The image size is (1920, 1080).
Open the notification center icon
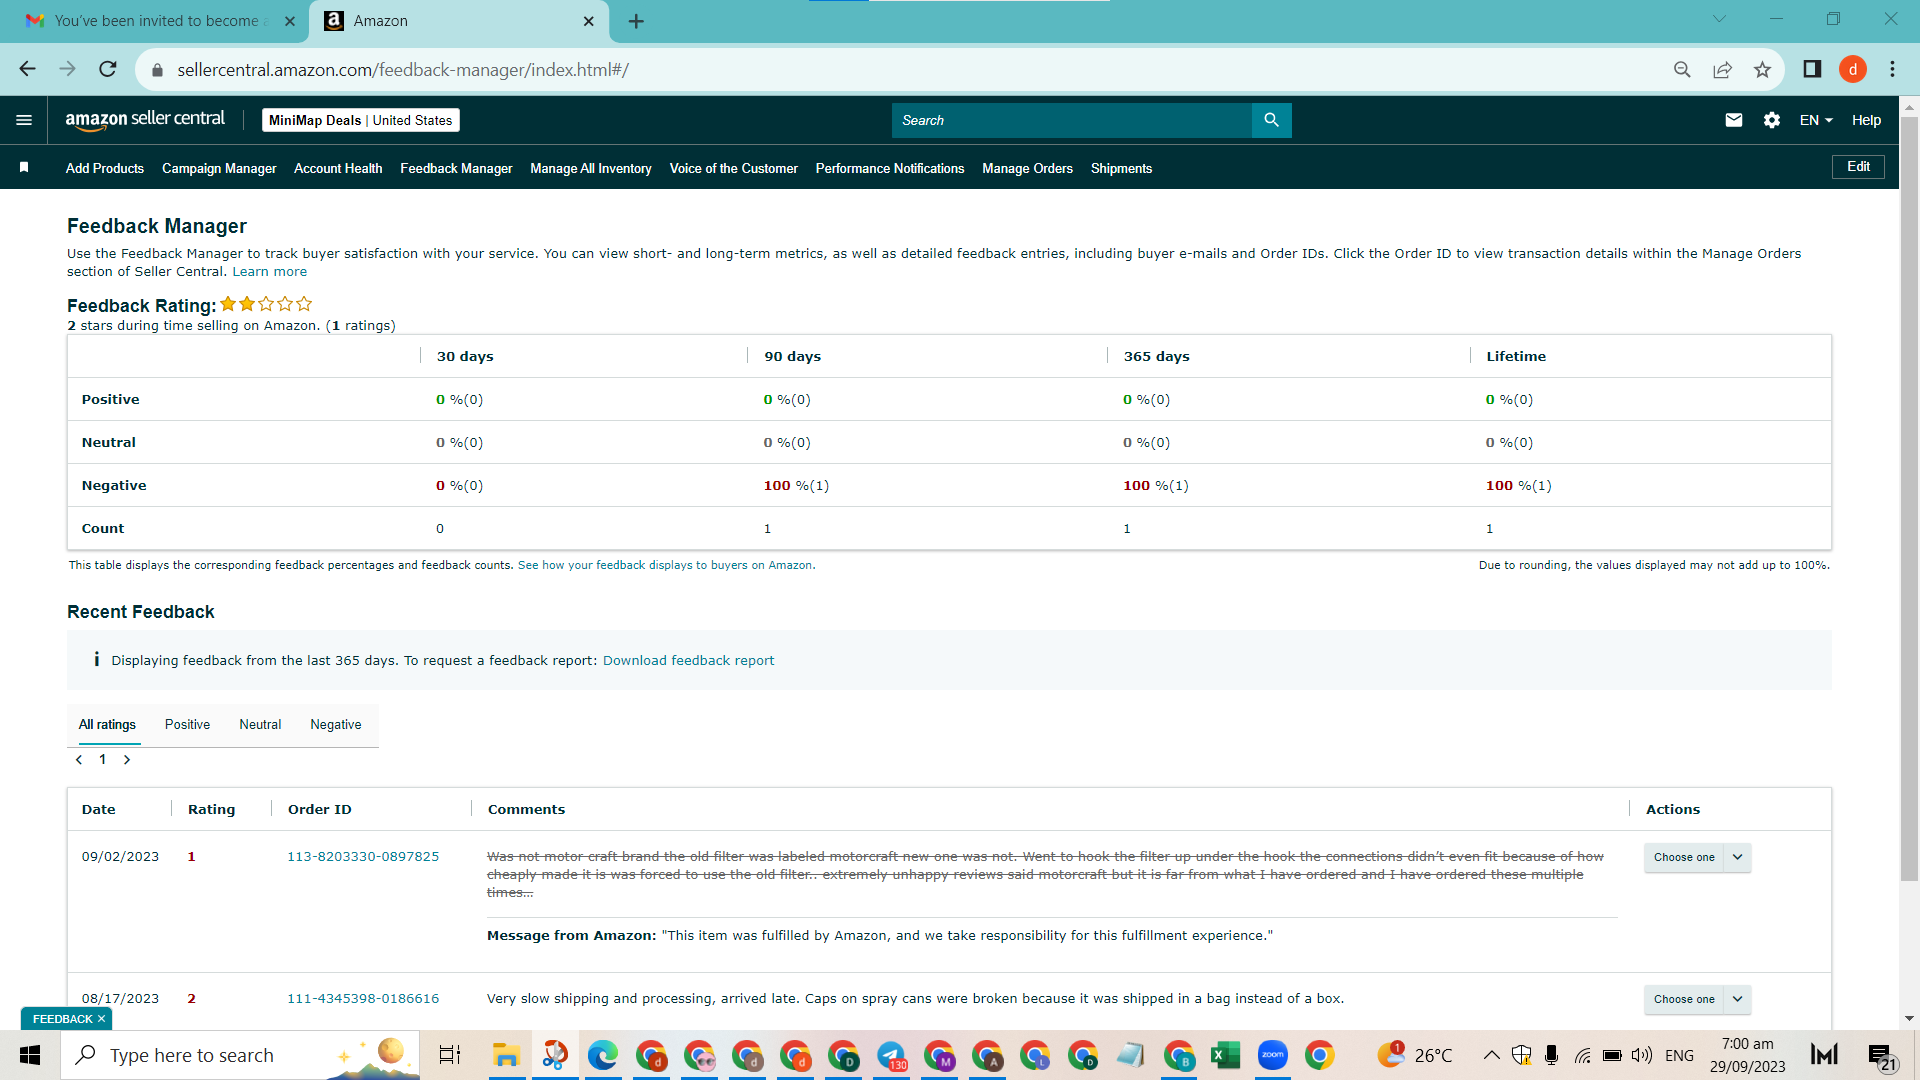click(x=1881, y=1056)
